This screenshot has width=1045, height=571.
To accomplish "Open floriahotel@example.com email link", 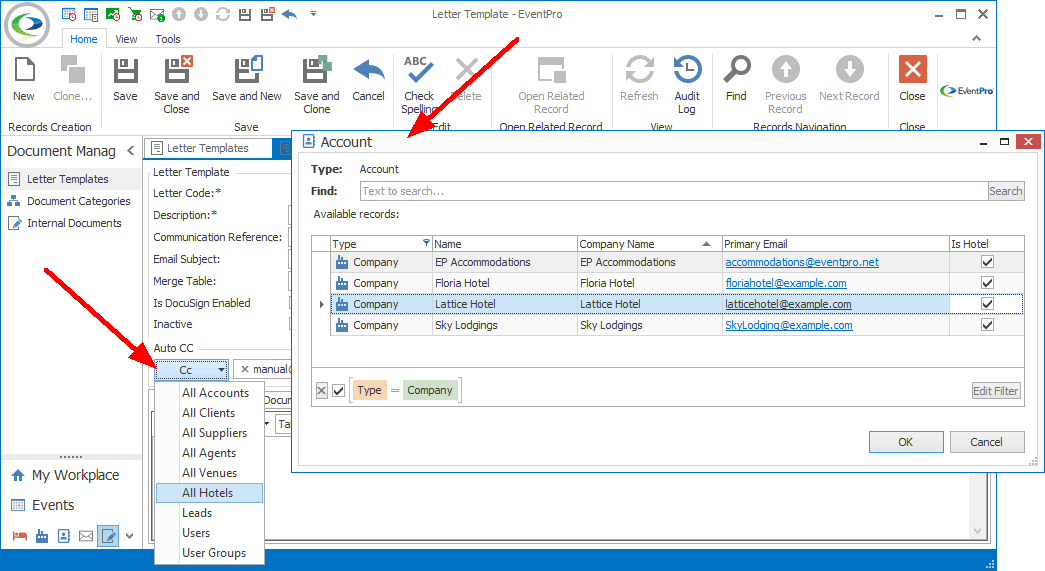I will click(x=786, y=283).
